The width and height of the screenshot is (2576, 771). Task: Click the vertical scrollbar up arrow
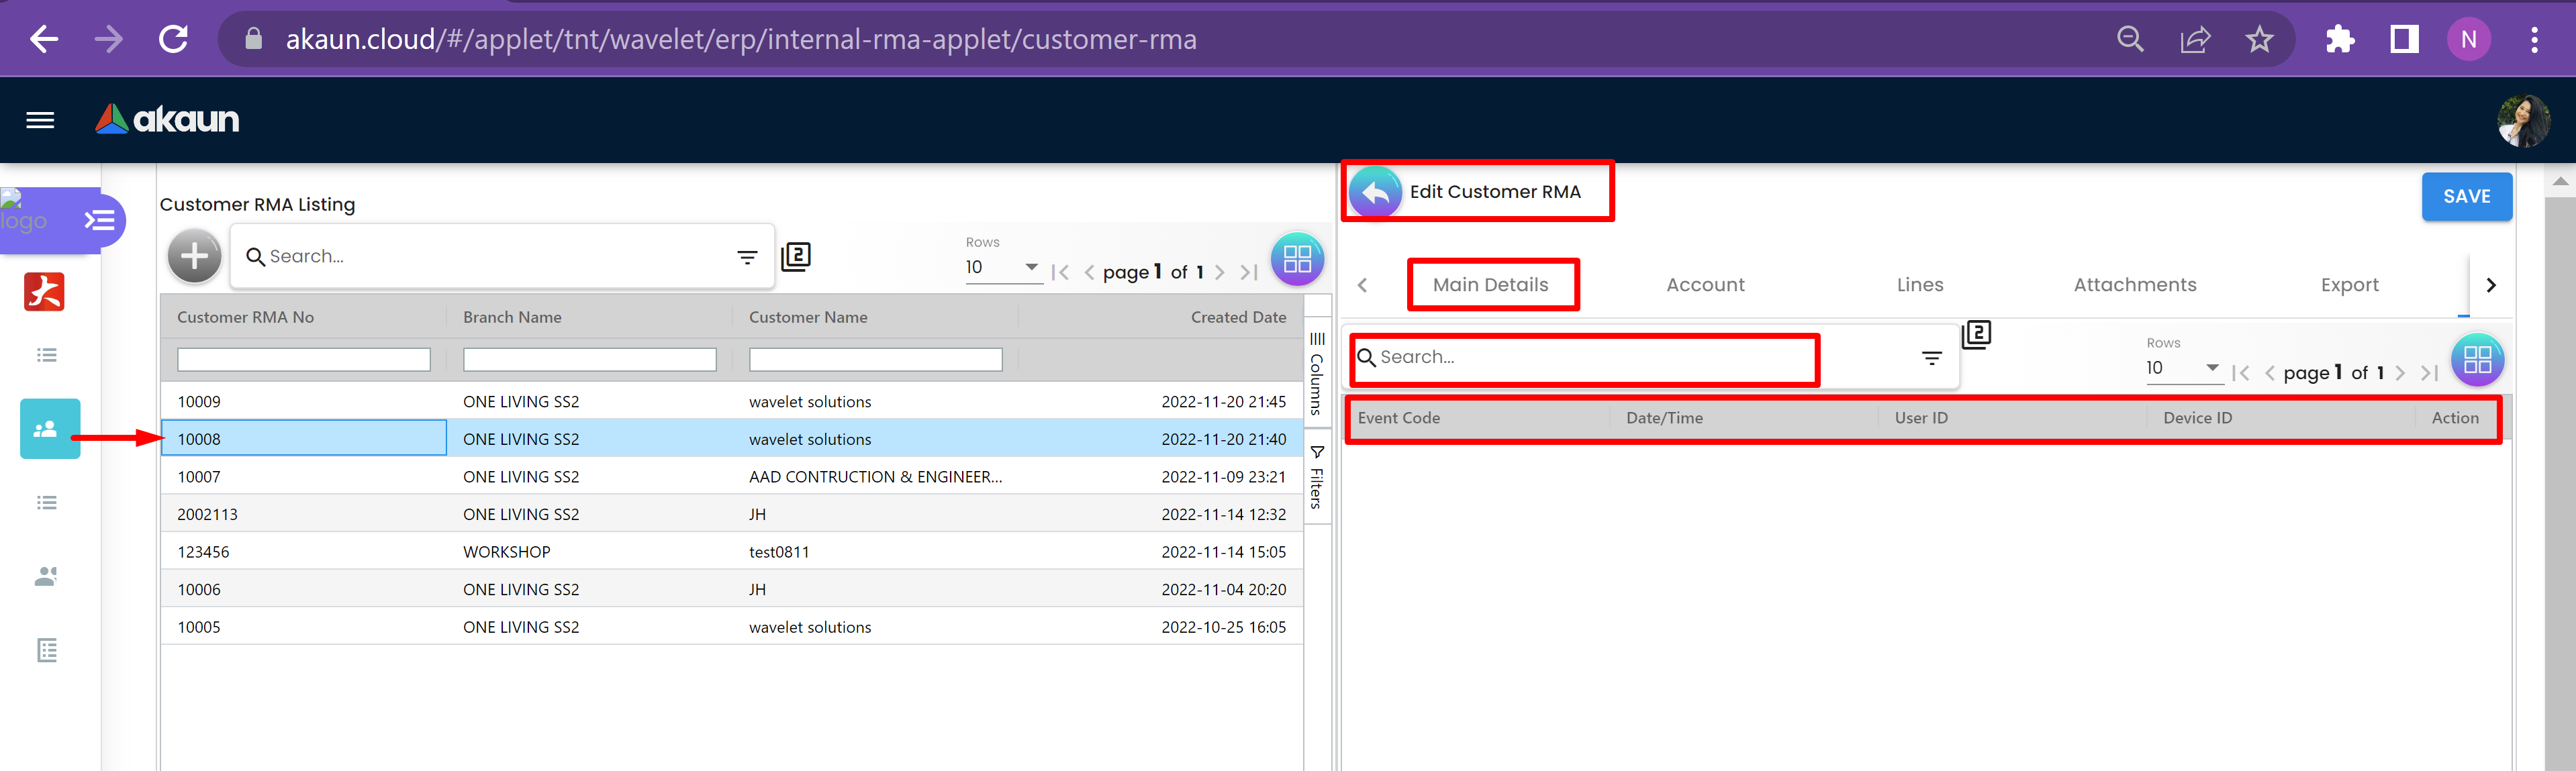[x=2560, y=181]
